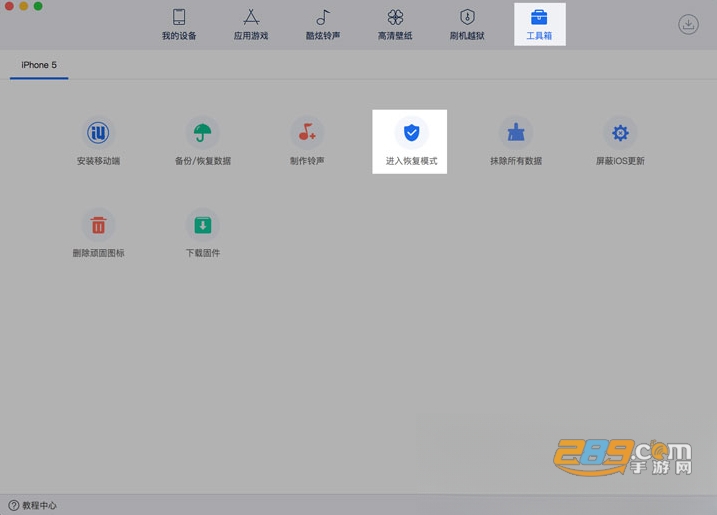The width and height of the screenshot is (717, 515).
Task: Open 备份/恢复数据 backup and restore tool
Action: pyautogui.click(x=203, y=141)
